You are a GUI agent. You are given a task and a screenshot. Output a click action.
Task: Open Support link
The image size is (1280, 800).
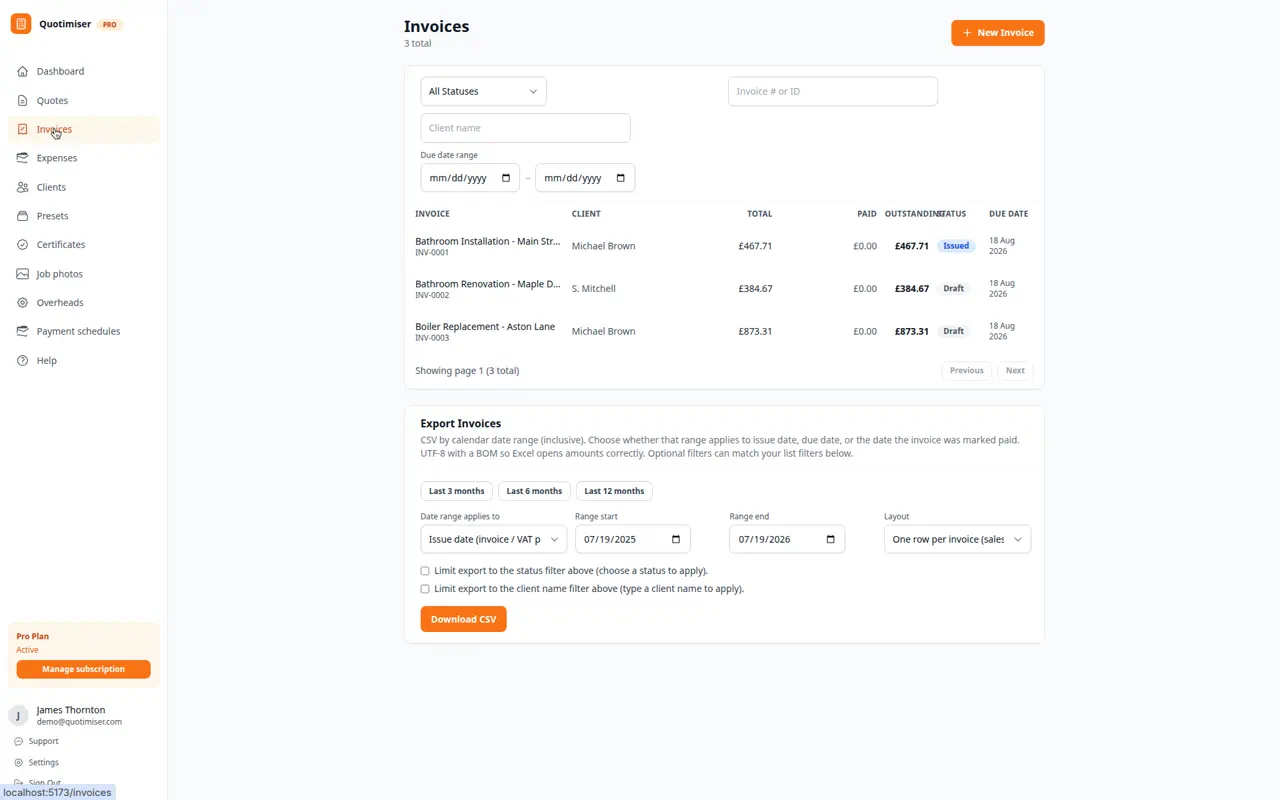click(x=43, y=741)
